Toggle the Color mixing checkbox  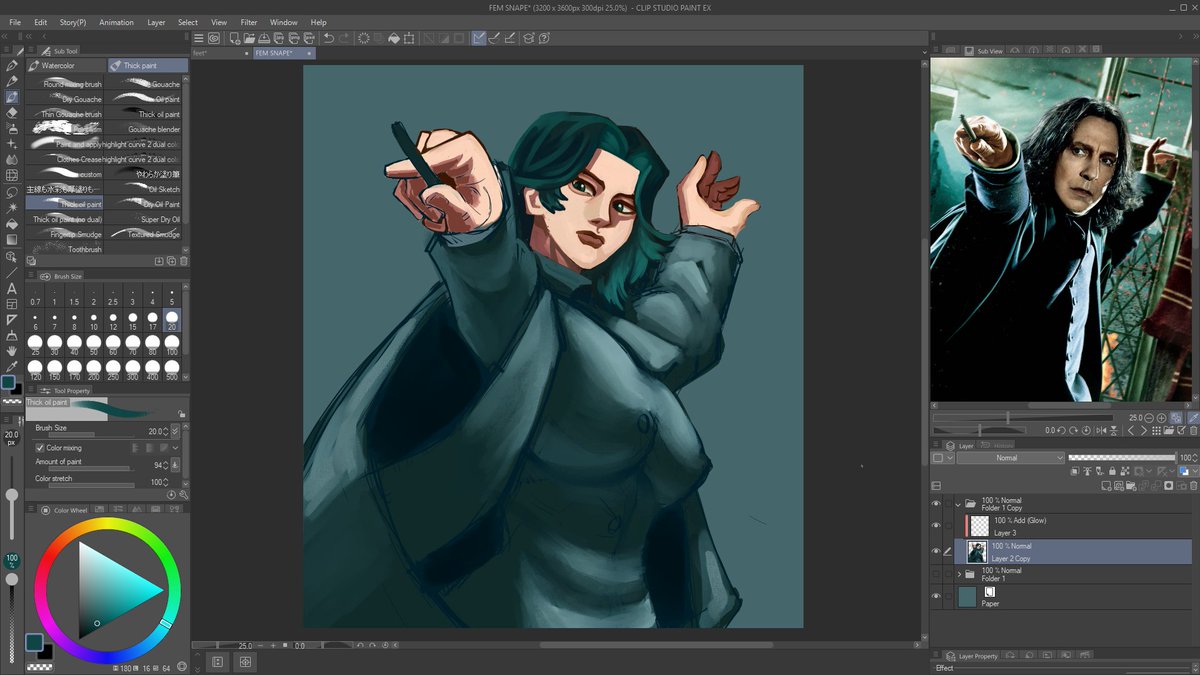(40, 448)
